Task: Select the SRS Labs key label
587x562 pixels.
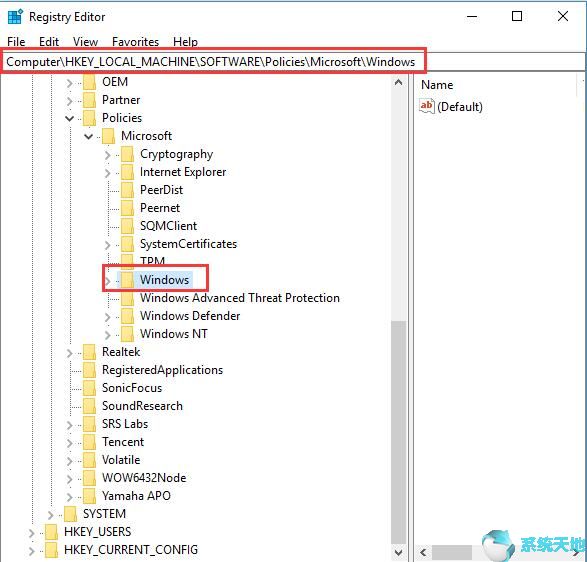Action: pyautogui.click(x=125, y=424)
